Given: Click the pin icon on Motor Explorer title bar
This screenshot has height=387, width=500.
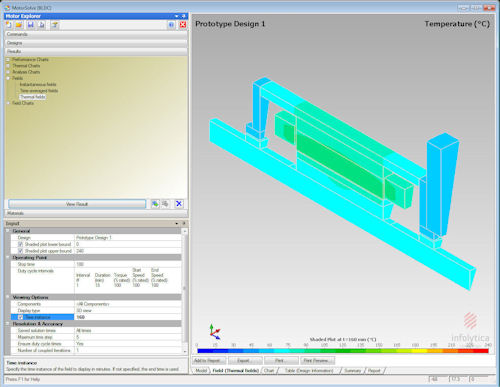Looking at the screenshot, I should point(183,16).
